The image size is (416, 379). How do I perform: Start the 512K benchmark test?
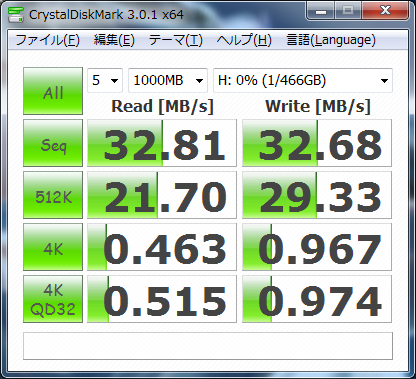point(53,195)
